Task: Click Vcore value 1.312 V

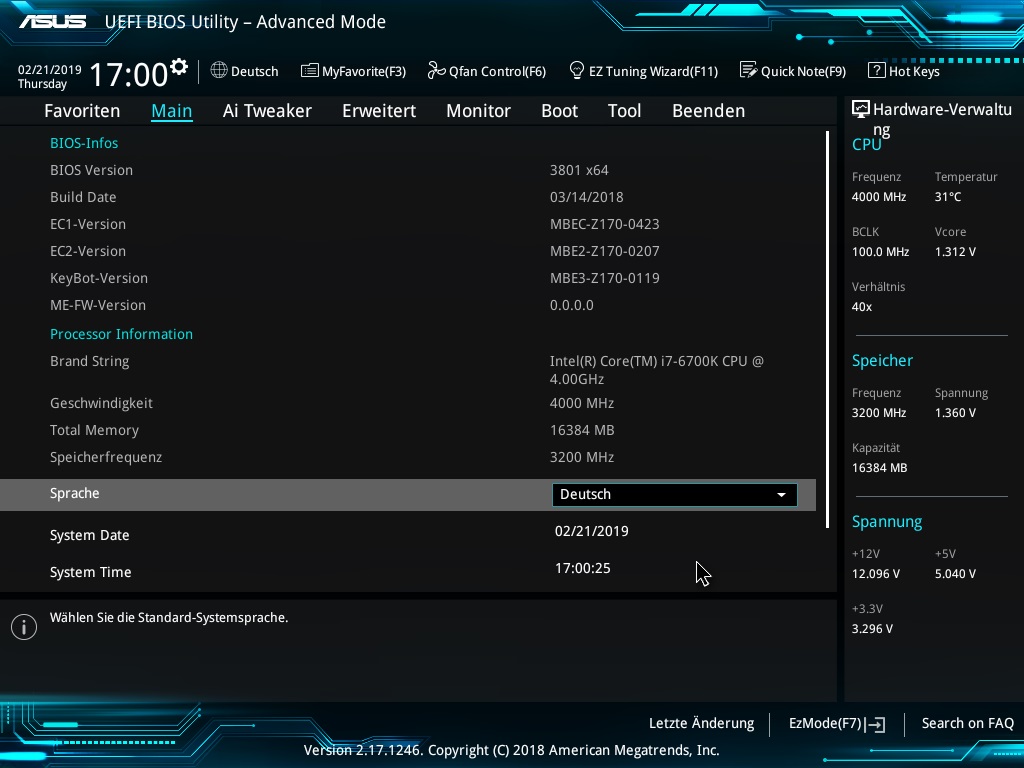Action: point(955,251)
